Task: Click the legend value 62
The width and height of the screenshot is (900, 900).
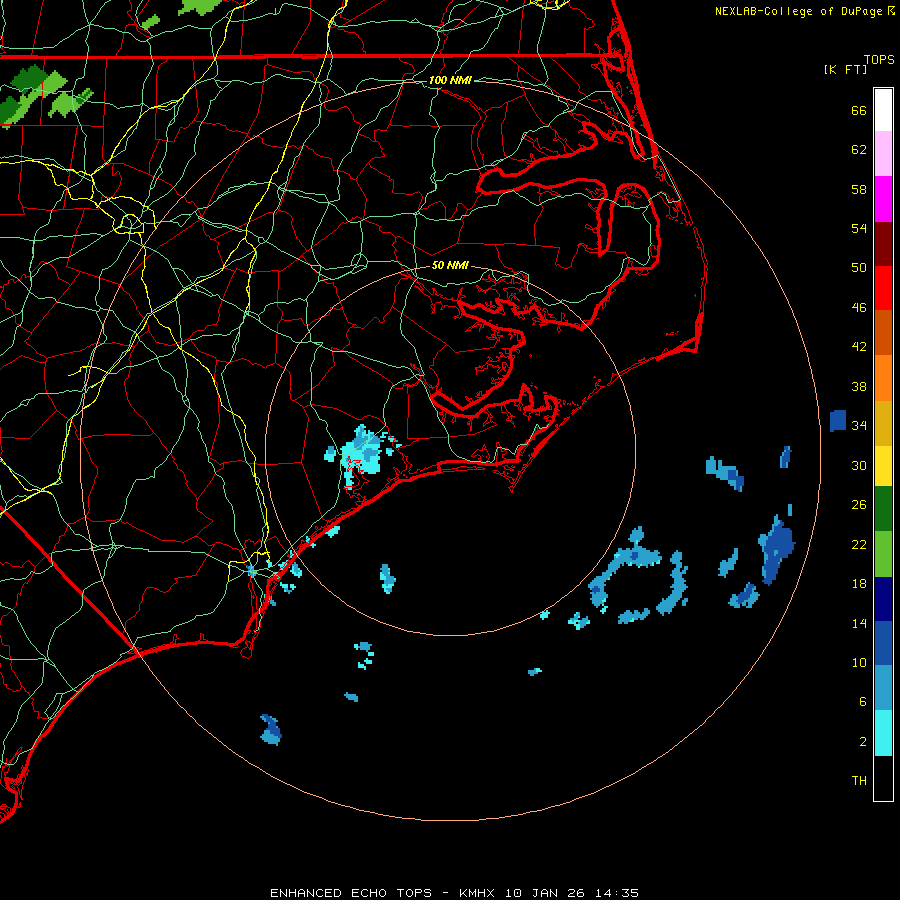Action: pyautogui.click(x=859, y=150)
